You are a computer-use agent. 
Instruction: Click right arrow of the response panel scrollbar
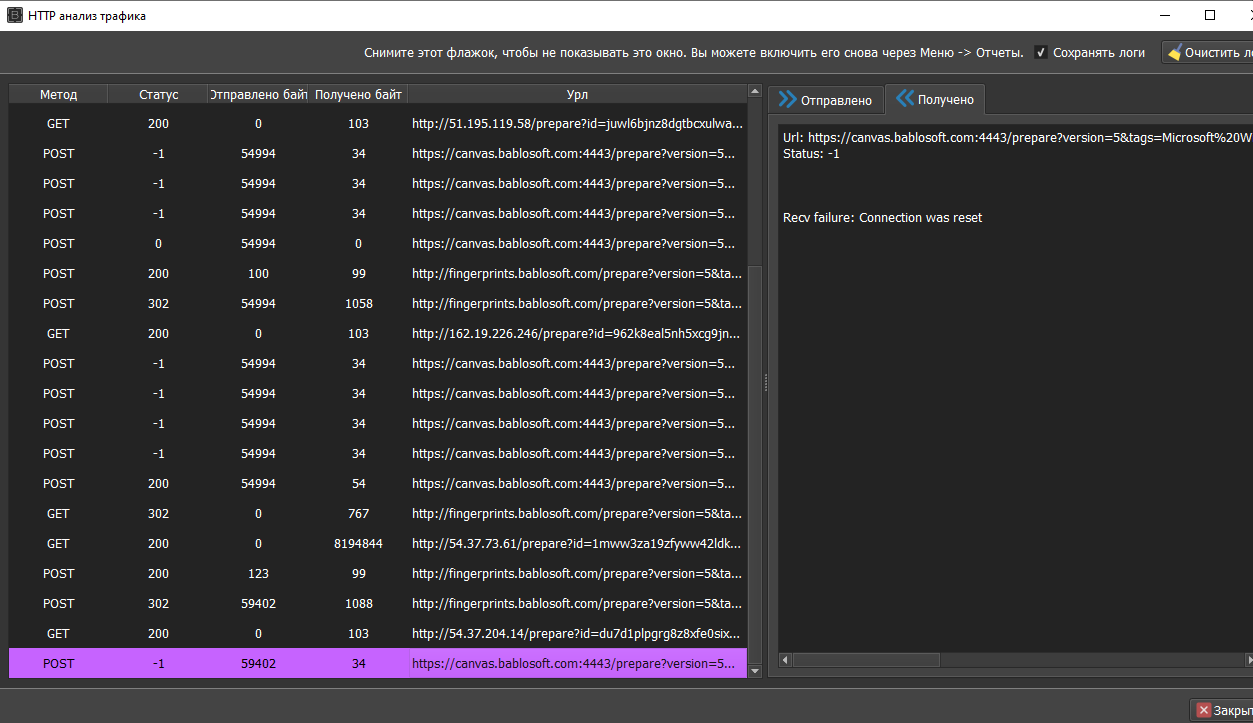click(x=1247, y=660)
